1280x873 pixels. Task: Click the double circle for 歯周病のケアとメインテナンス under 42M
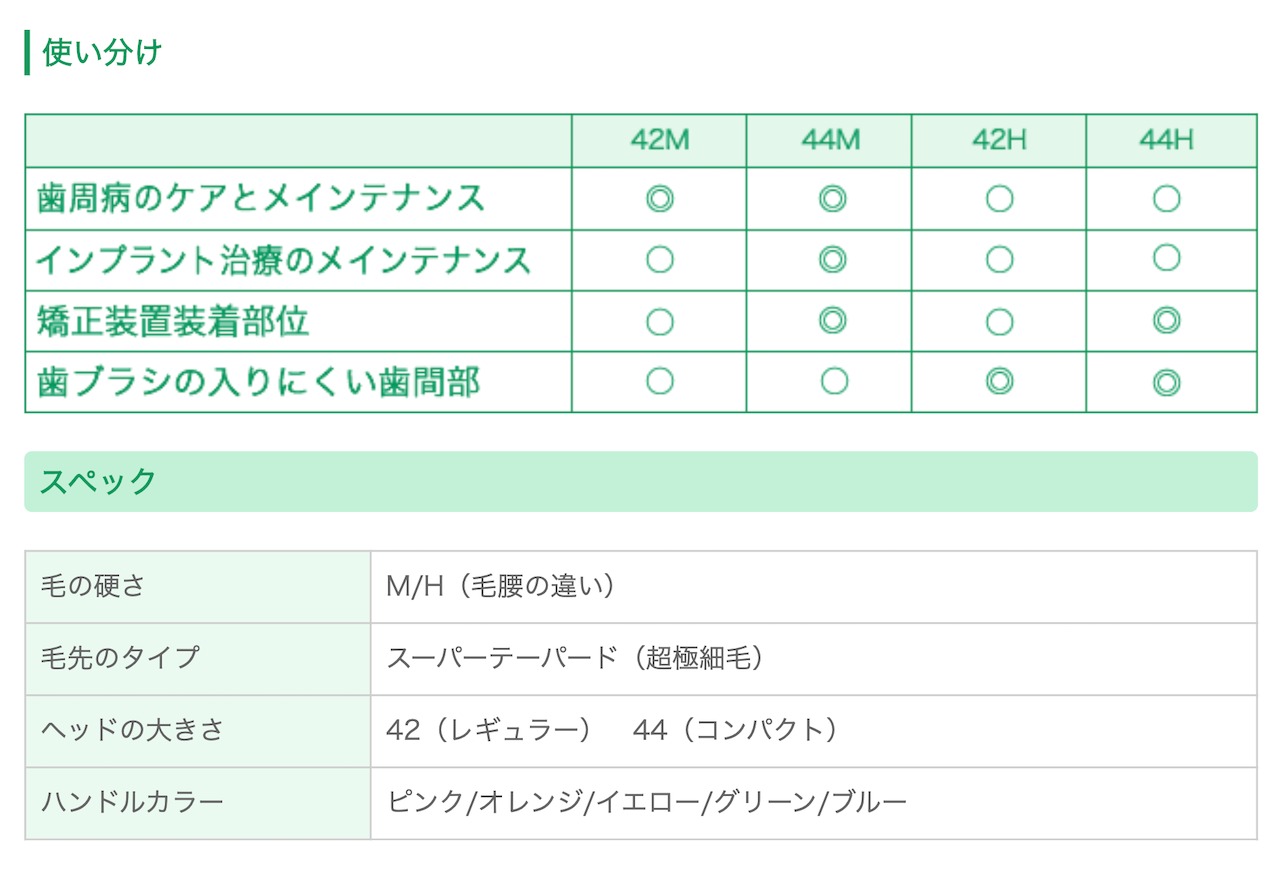659,200
